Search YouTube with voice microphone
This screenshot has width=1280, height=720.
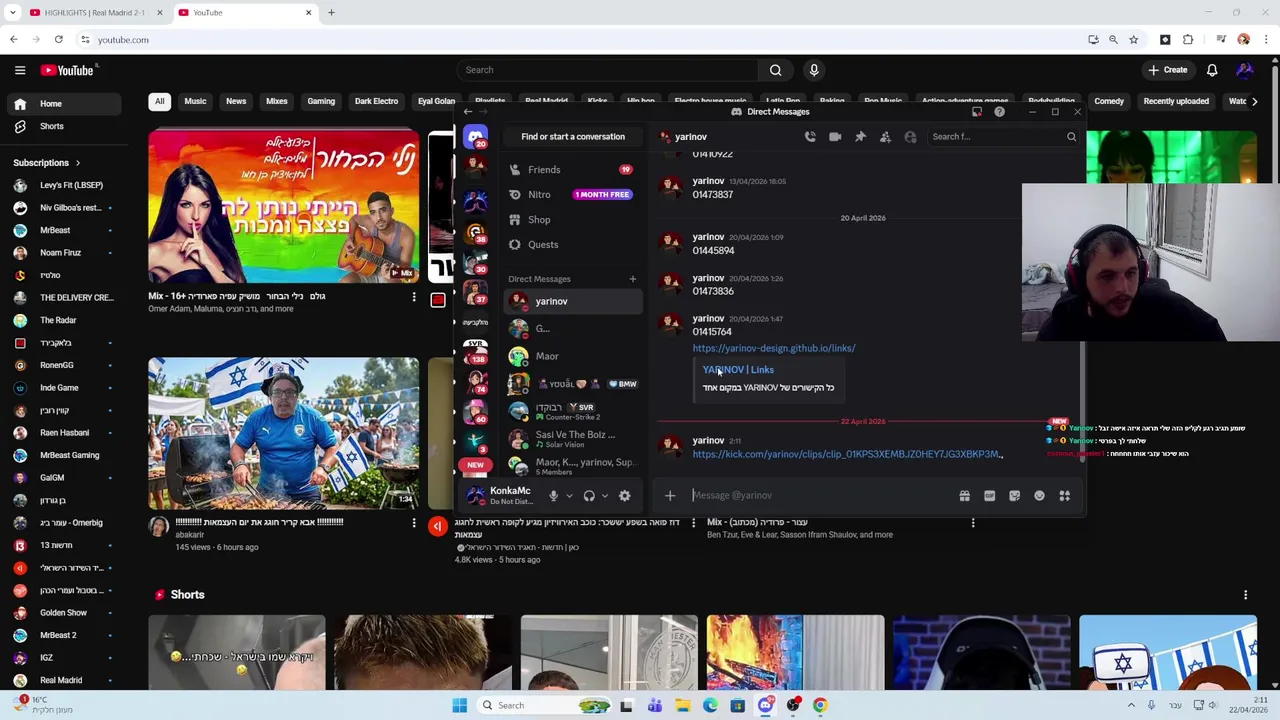point(814,70)
